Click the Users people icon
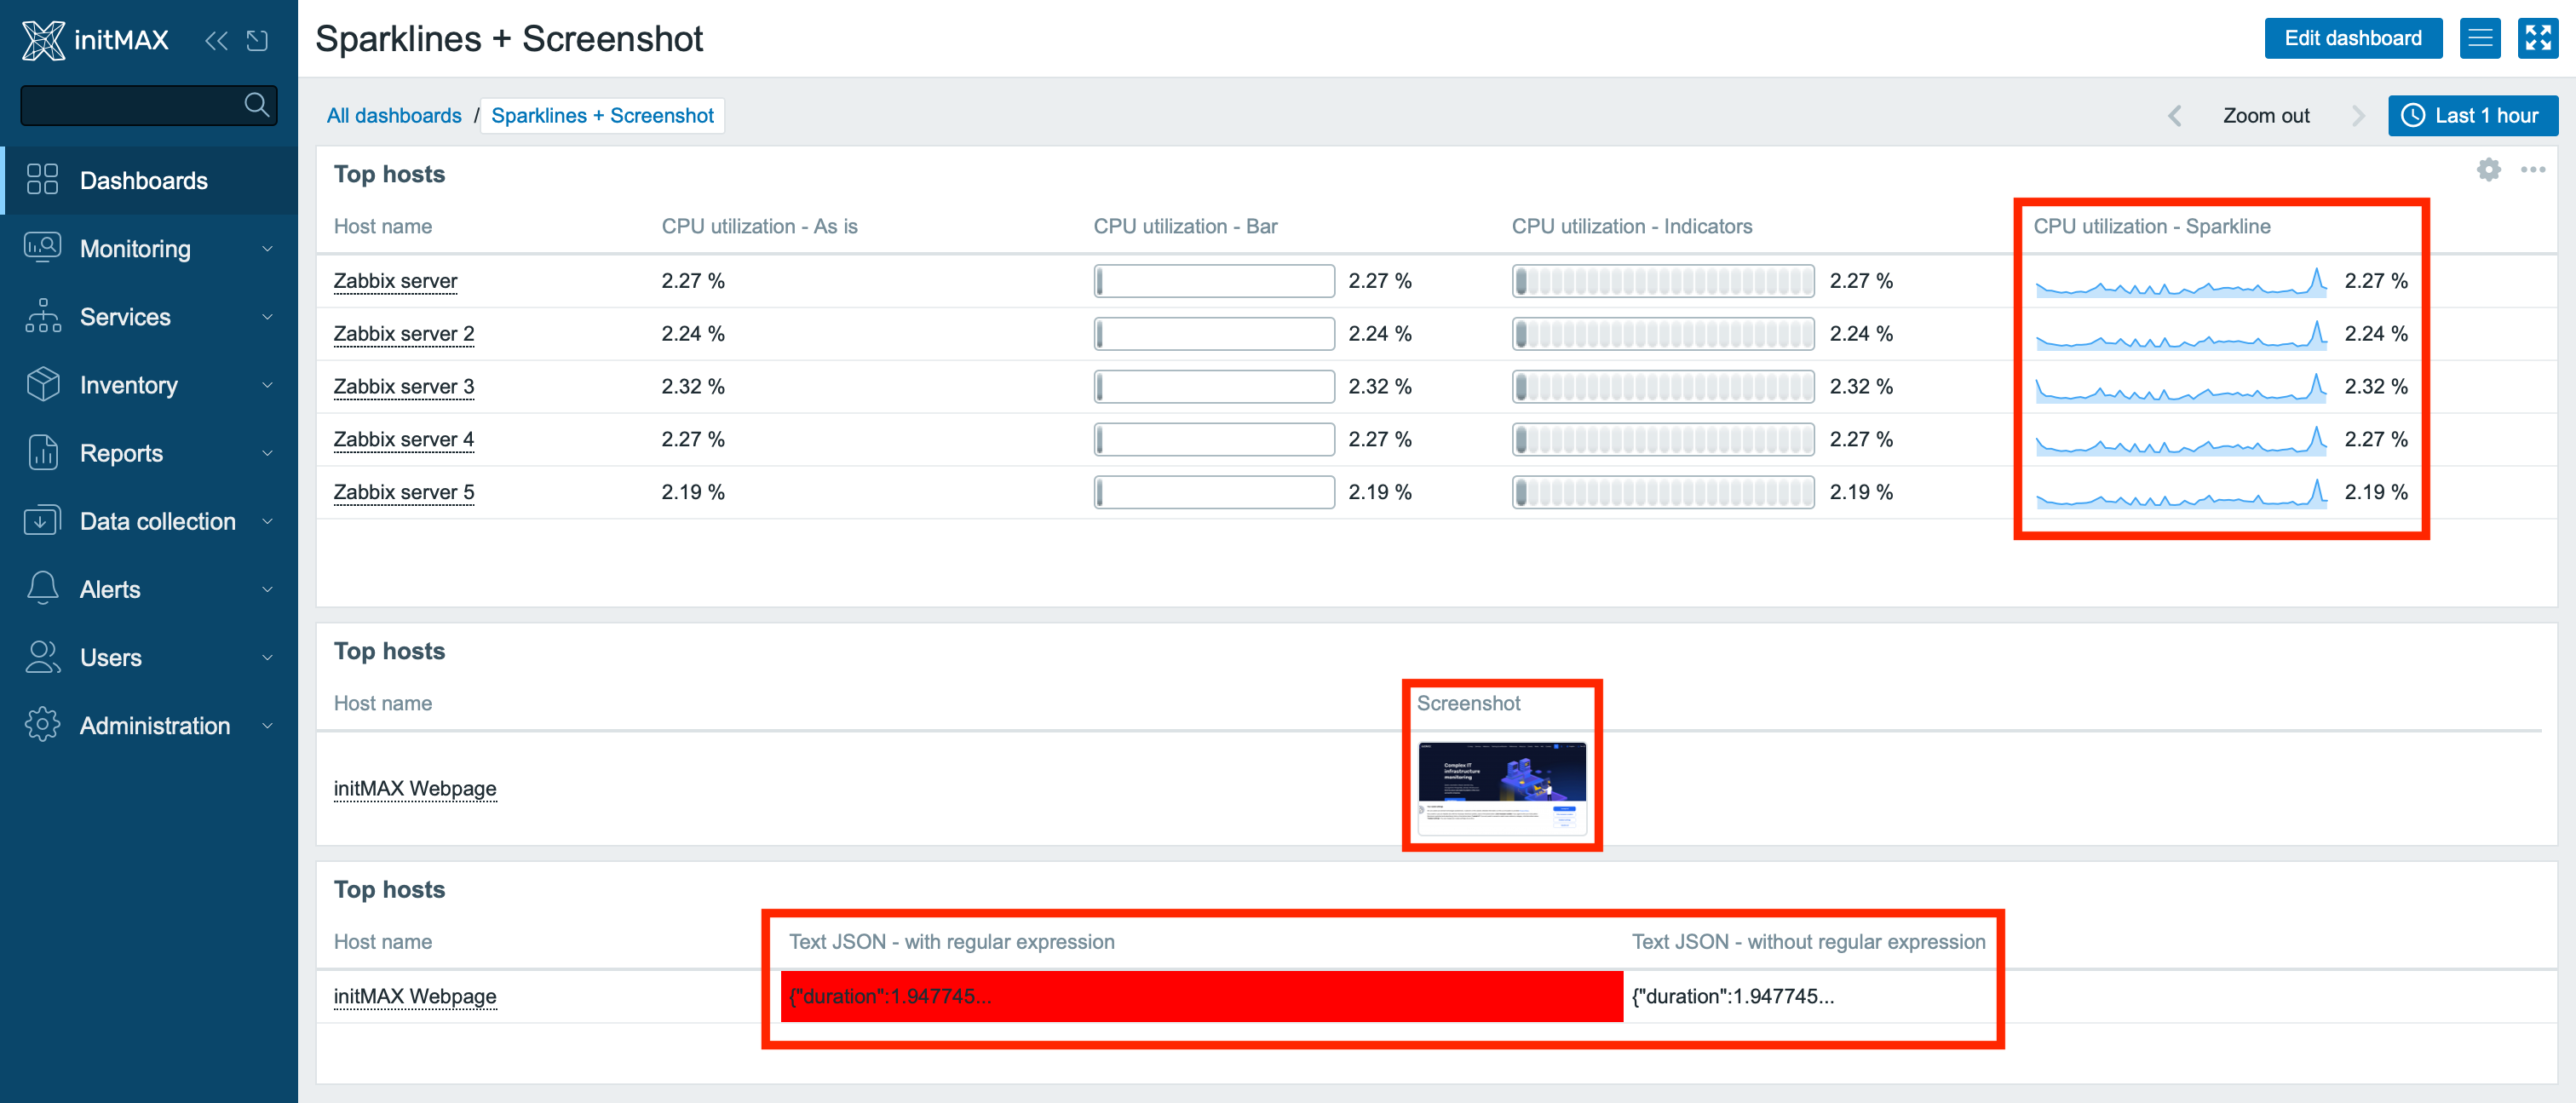The image size is (2576, 1103). [42, 656]
